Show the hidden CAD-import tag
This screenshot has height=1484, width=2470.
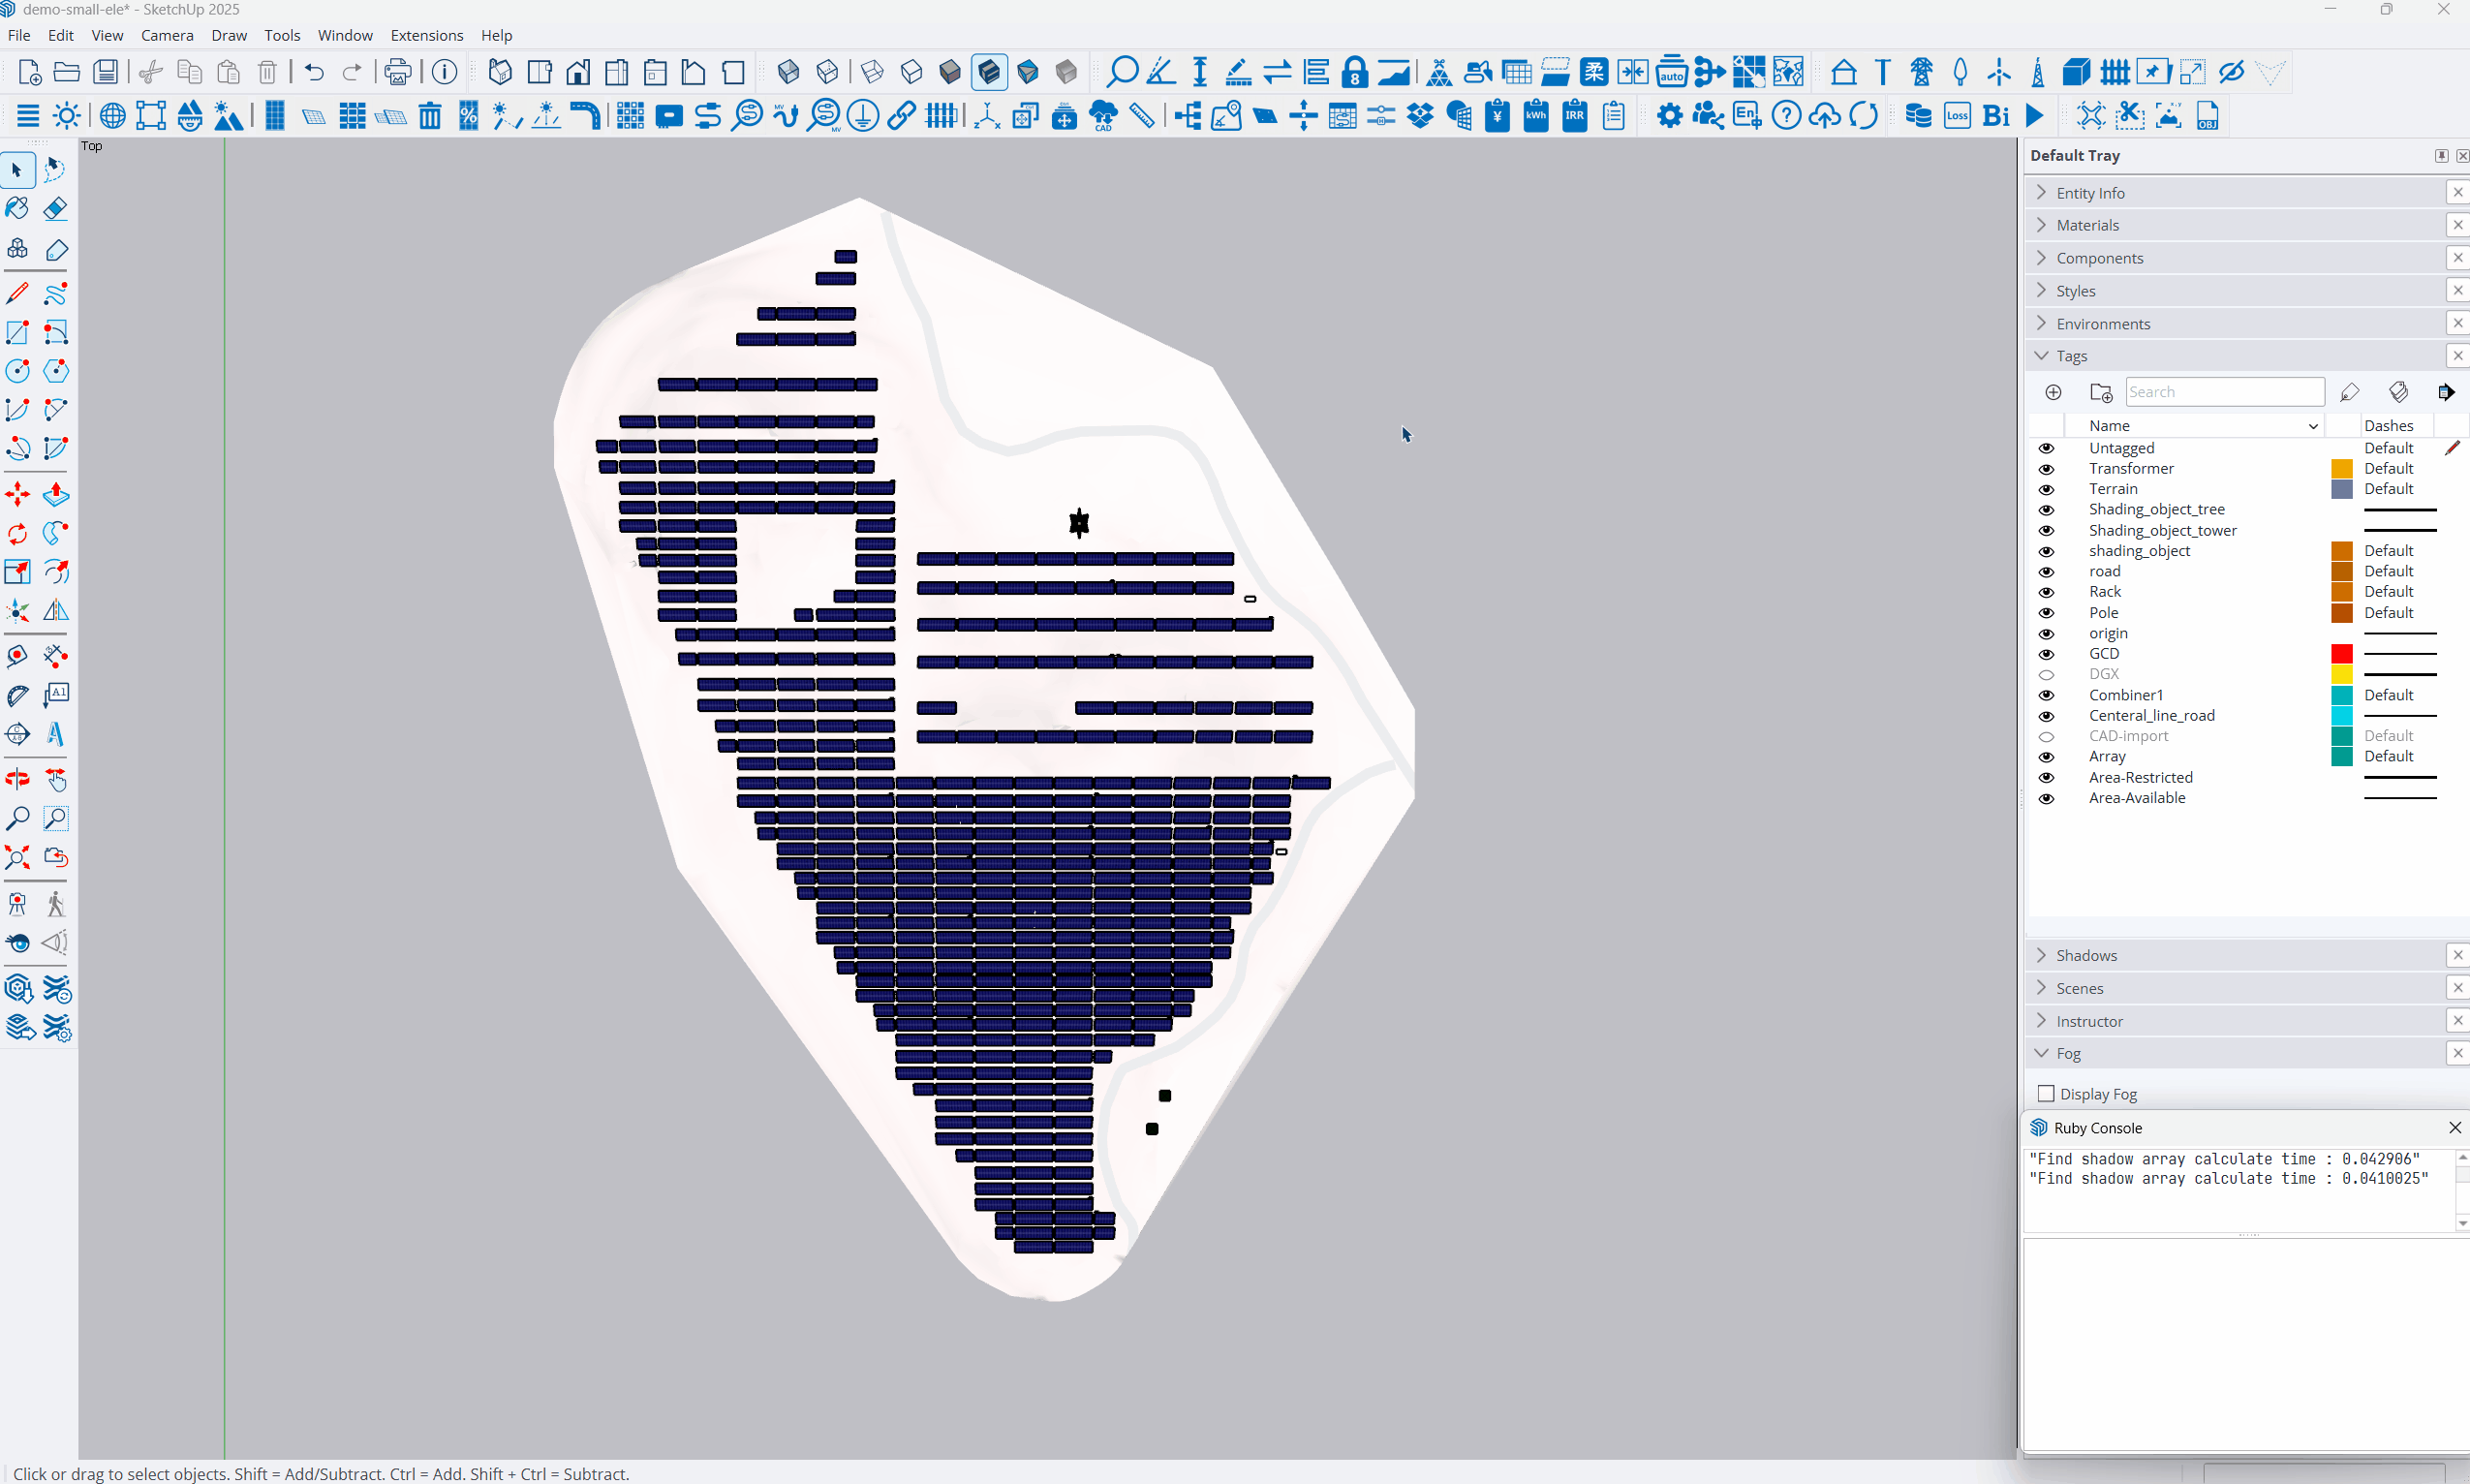click(x=2046, y=737)
